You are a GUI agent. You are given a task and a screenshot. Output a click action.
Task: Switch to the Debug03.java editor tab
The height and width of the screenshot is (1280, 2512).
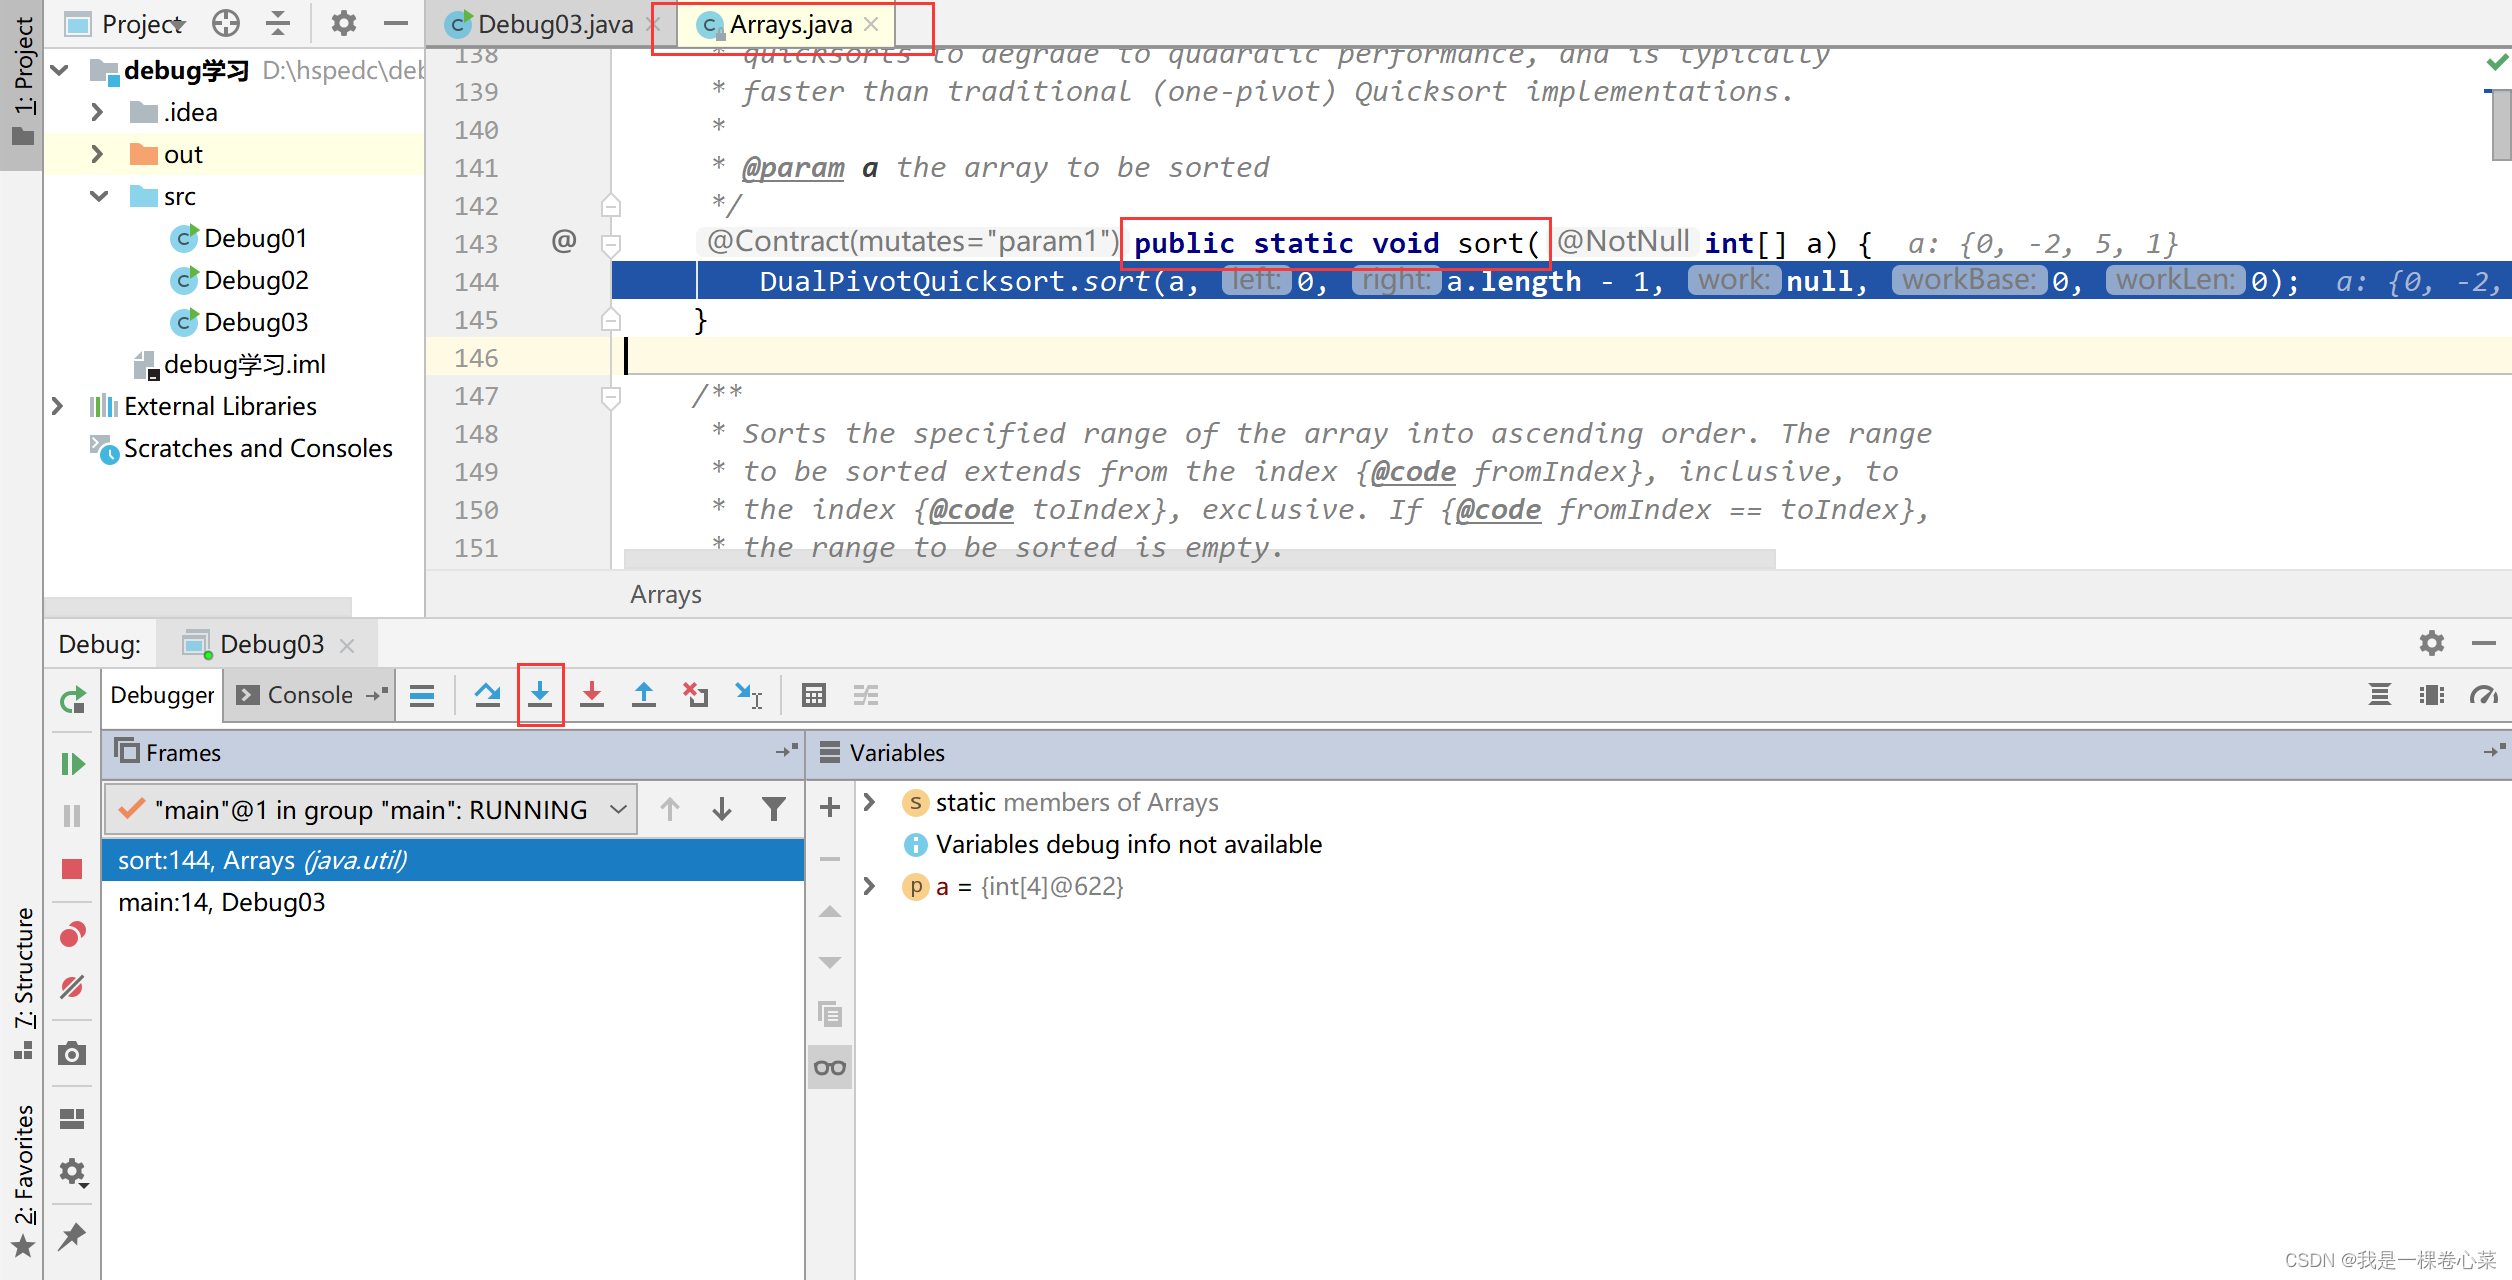point(554,24)
